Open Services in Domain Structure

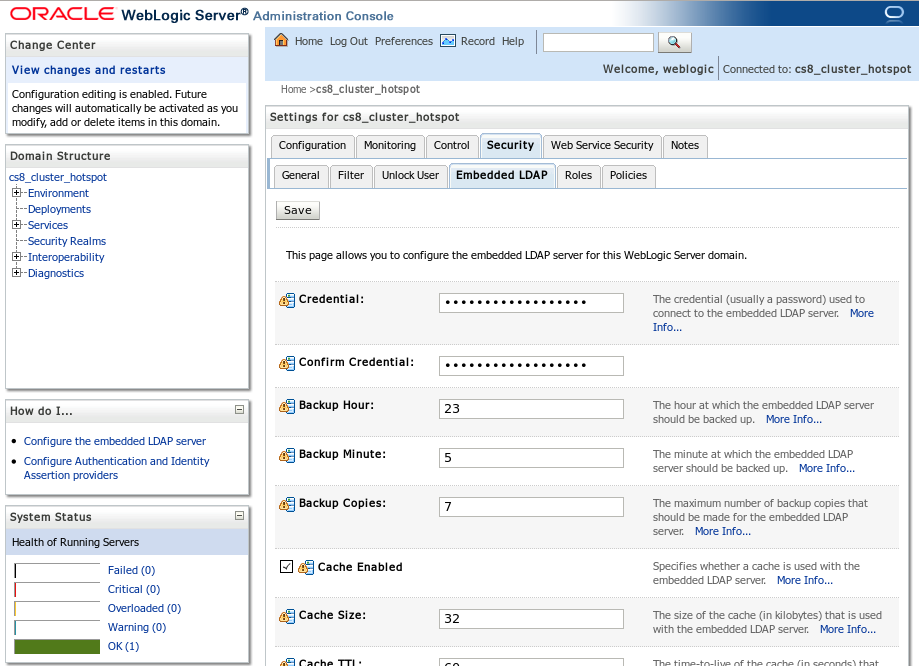tap(48, 225)
